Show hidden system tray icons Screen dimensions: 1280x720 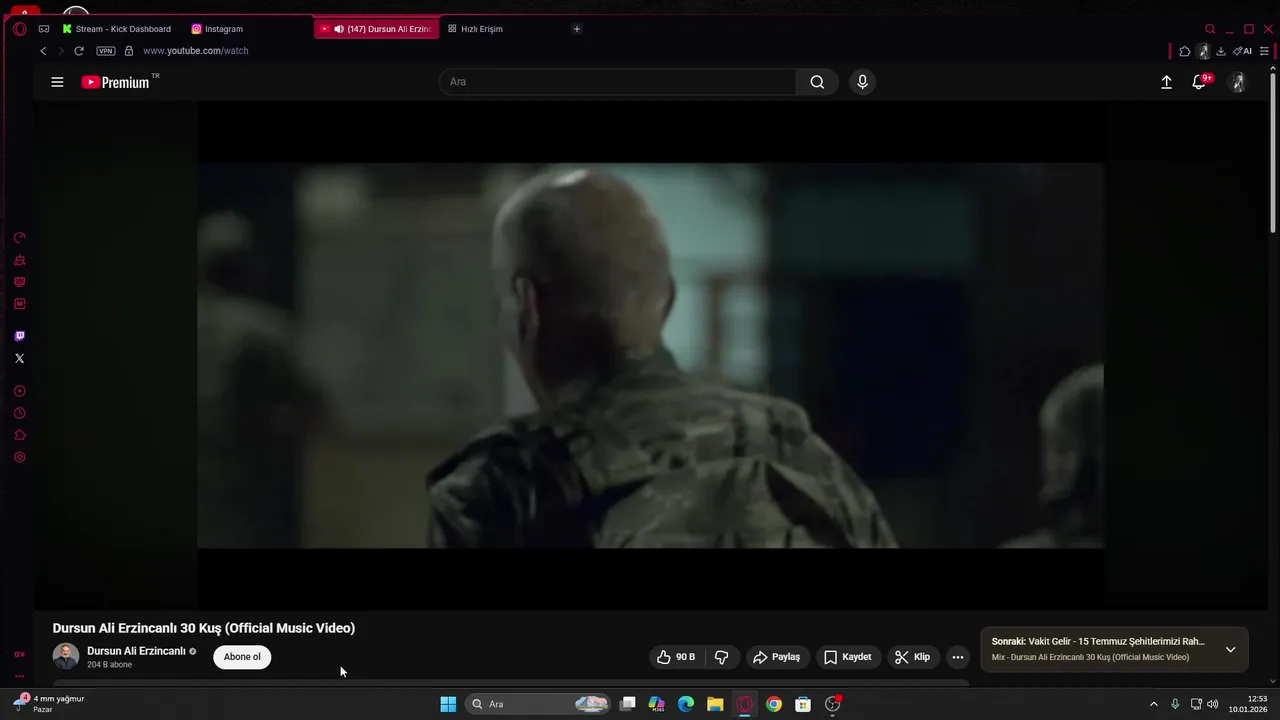[1153, 704]
